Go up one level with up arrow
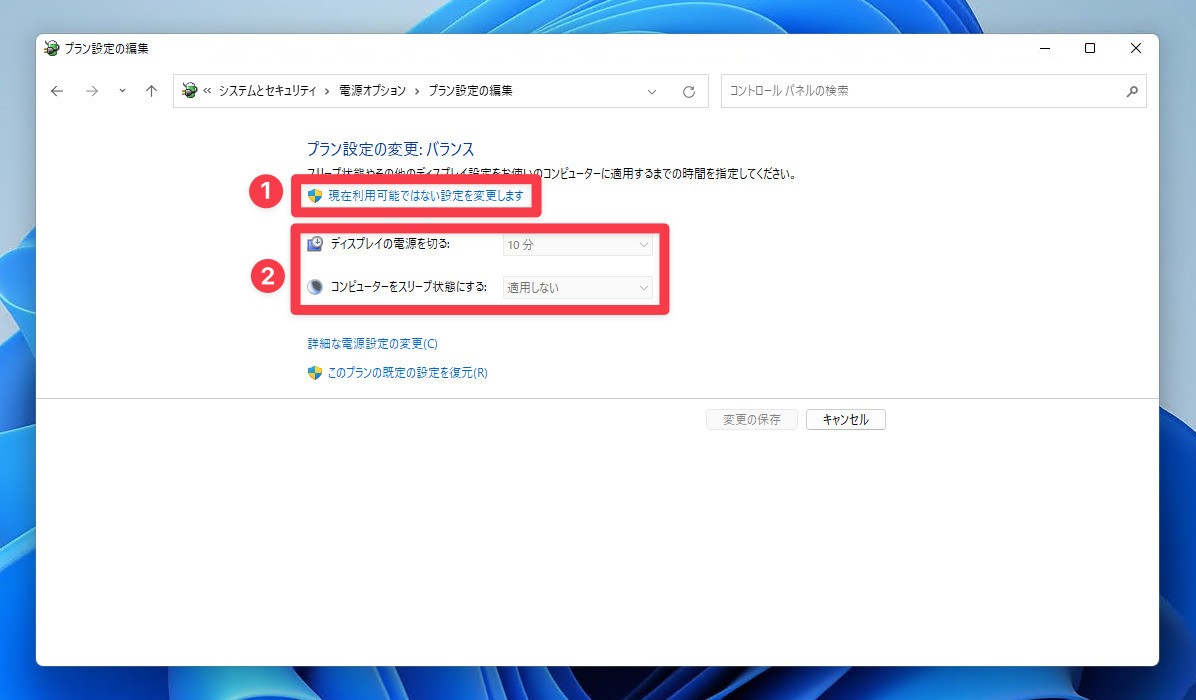 point(151,92)
